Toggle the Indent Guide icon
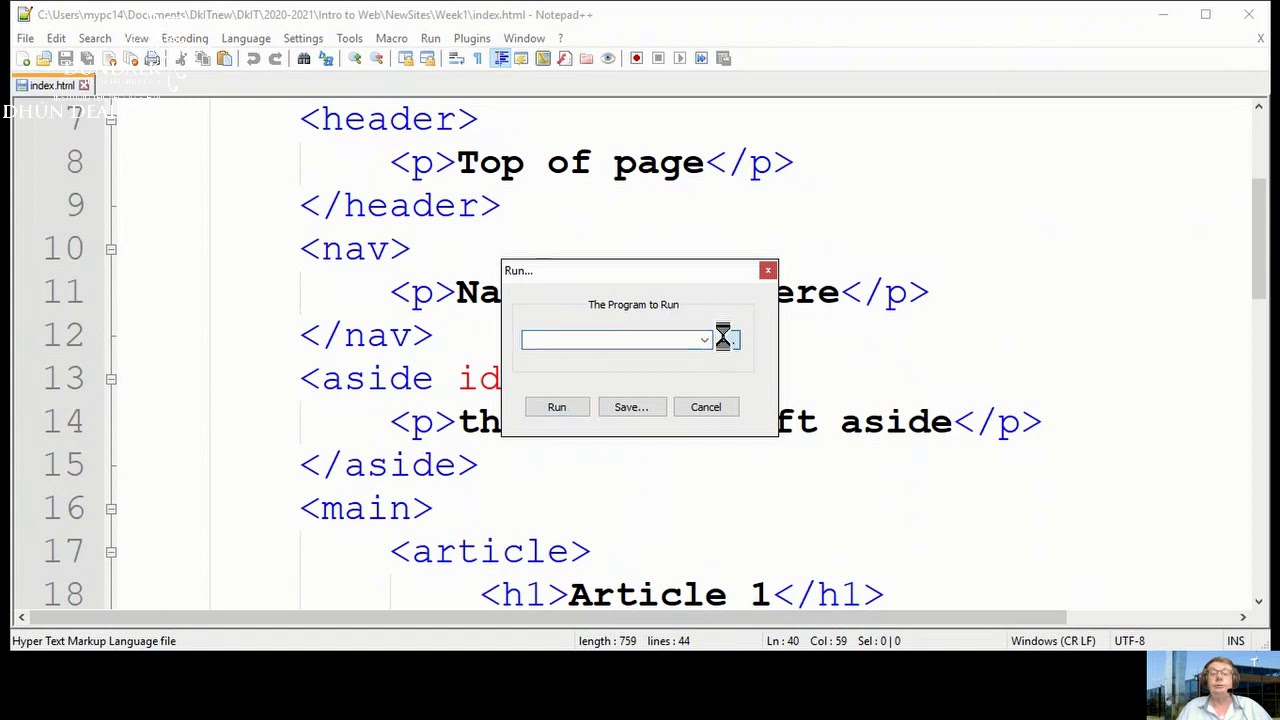 (500, 59)
